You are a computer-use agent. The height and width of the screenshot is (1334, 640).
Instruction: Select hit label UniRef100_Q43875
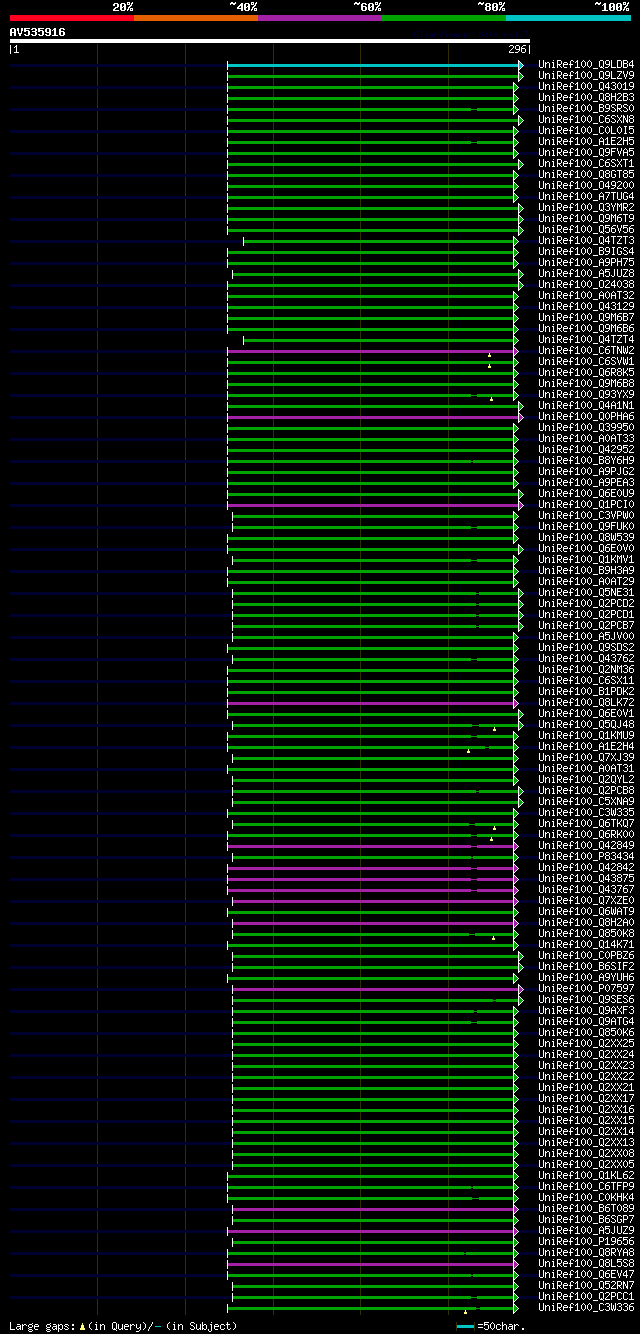[586, 879]
